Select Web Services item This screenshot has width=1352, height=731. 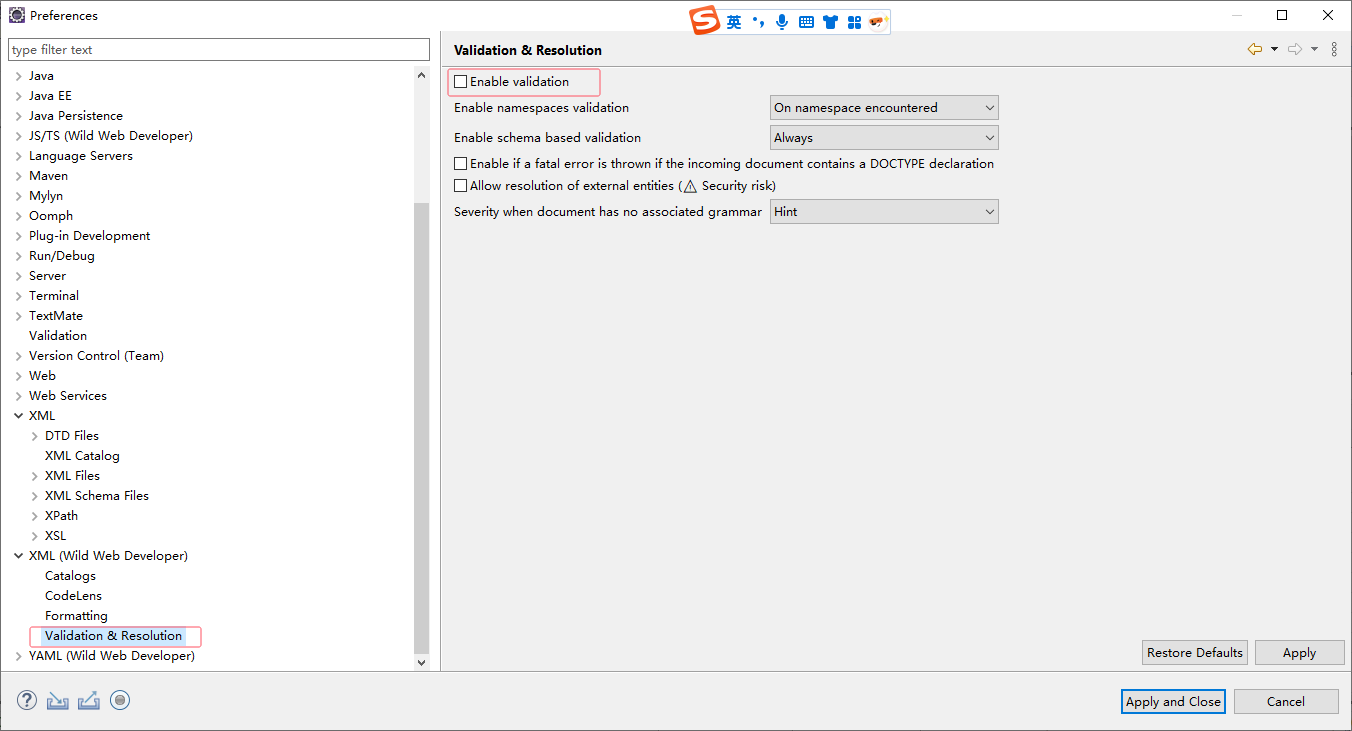click(67, 396)
